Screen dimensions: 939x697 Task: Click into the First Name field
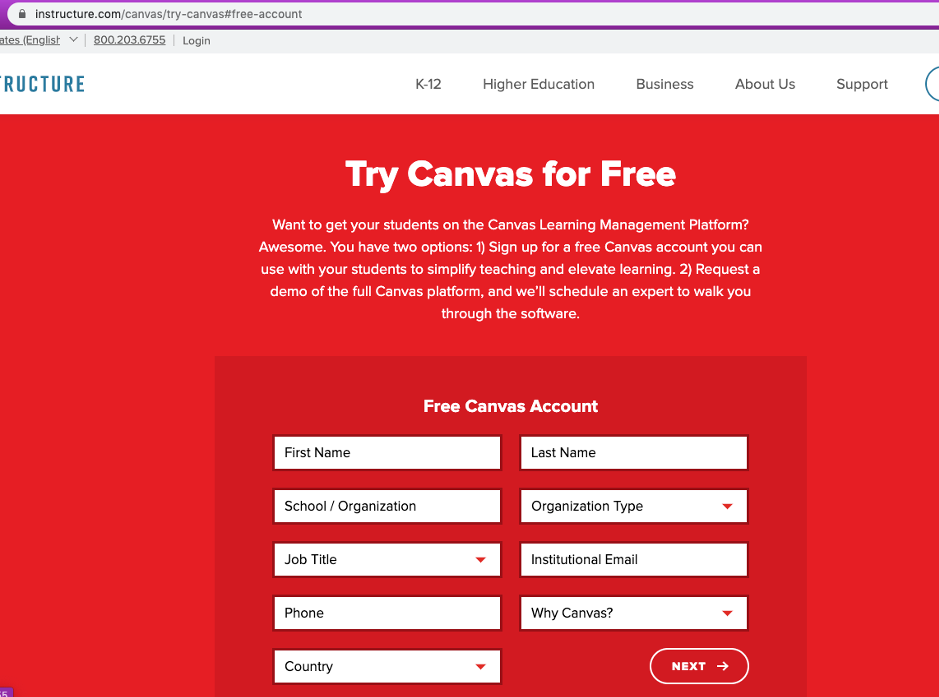(x=386, y=453)
